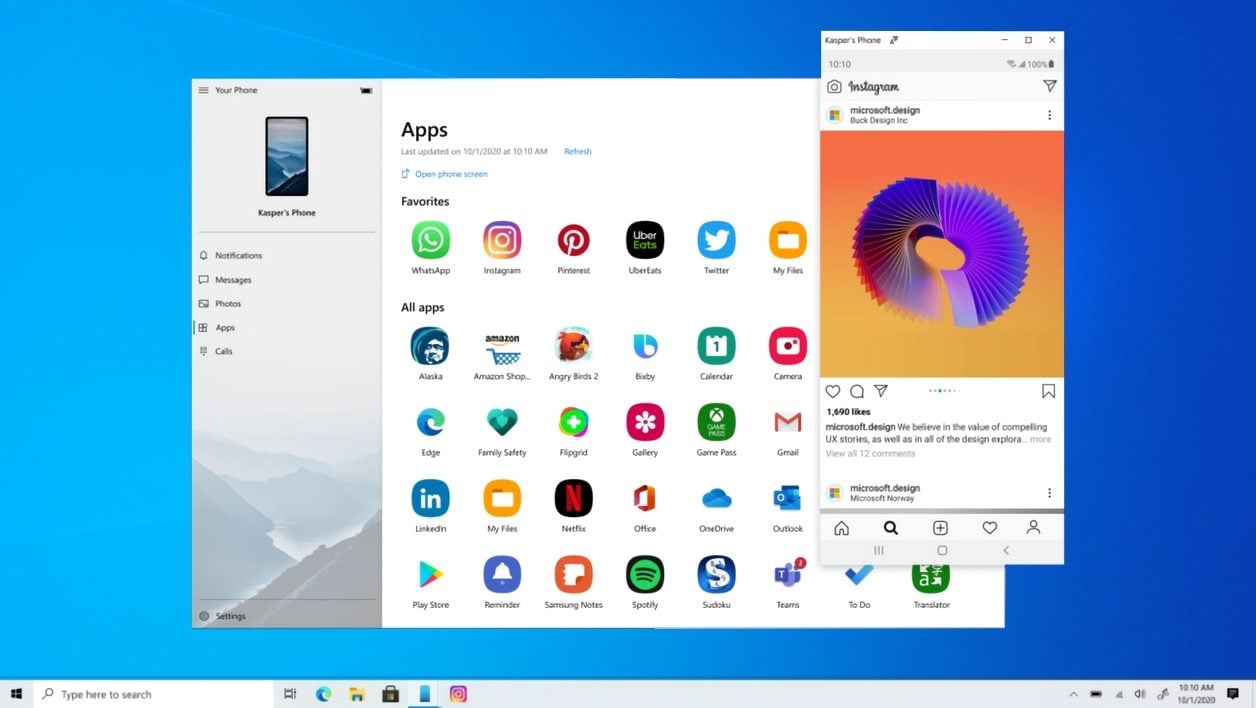The height and width of the screenshot is (708, 1256).
Task: Launch Spotify from All apps
Action: click(645, 575)
